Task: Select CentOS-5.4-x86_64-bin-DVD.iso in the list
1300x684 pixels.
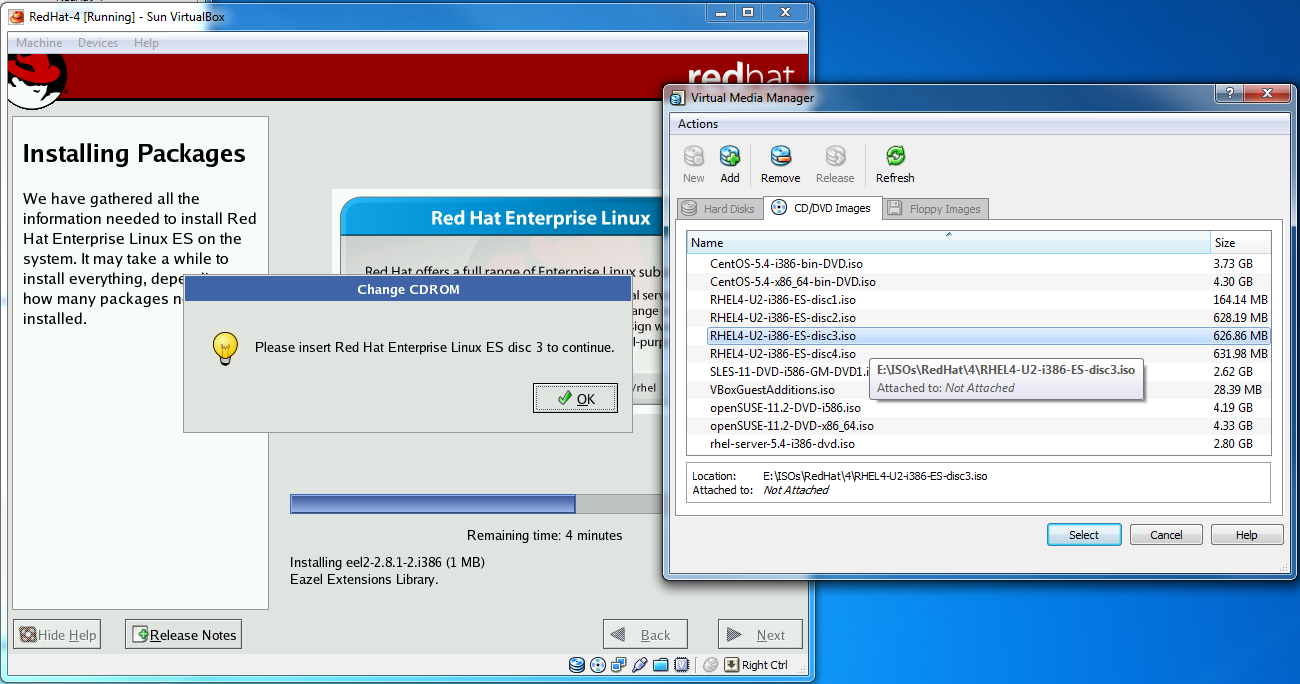Action: click(x=978, y=282)
